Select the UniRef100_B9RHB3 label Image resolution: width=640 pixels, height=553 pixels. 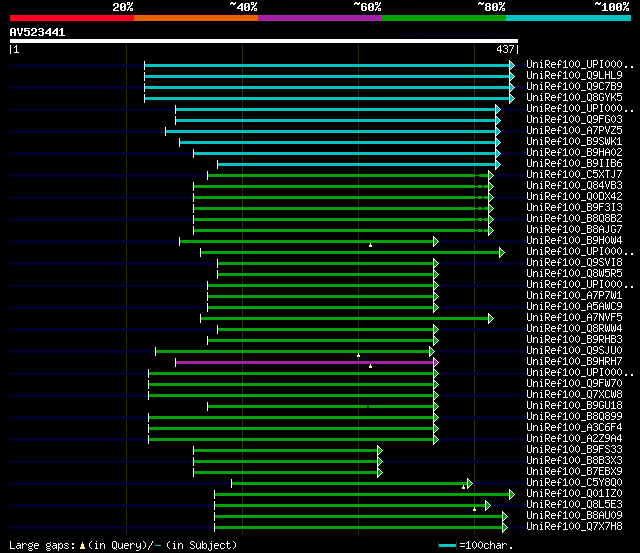[574, 340]
